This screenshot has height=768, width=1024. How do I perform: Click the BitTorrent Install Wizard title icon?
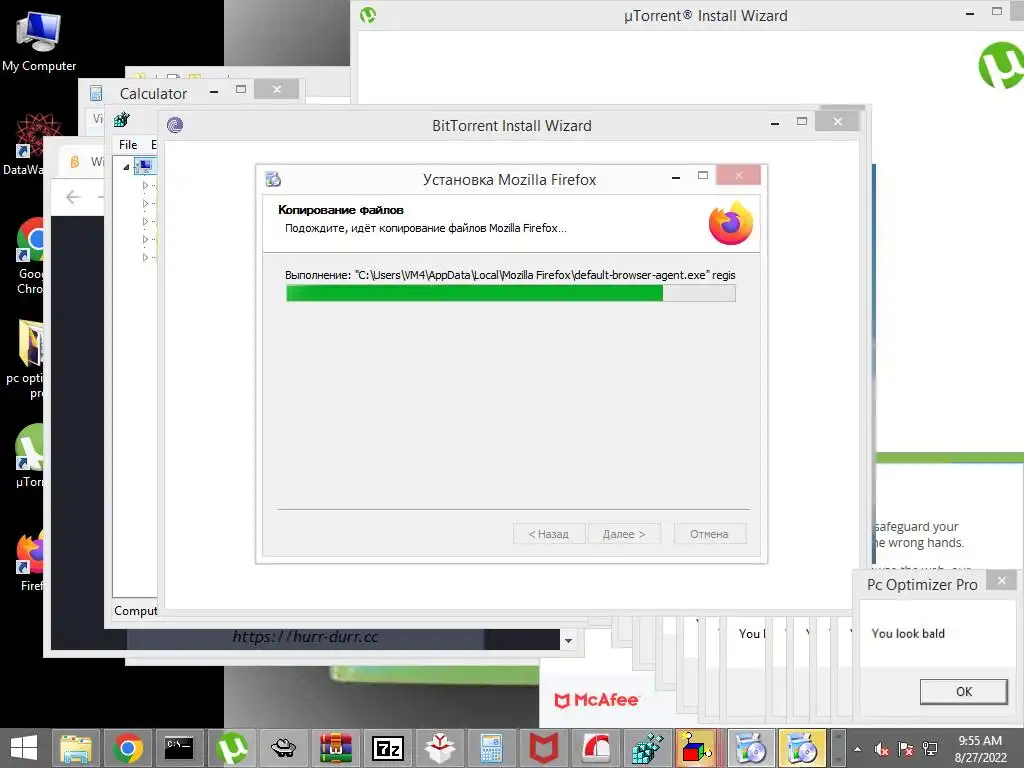coord(175,125)
